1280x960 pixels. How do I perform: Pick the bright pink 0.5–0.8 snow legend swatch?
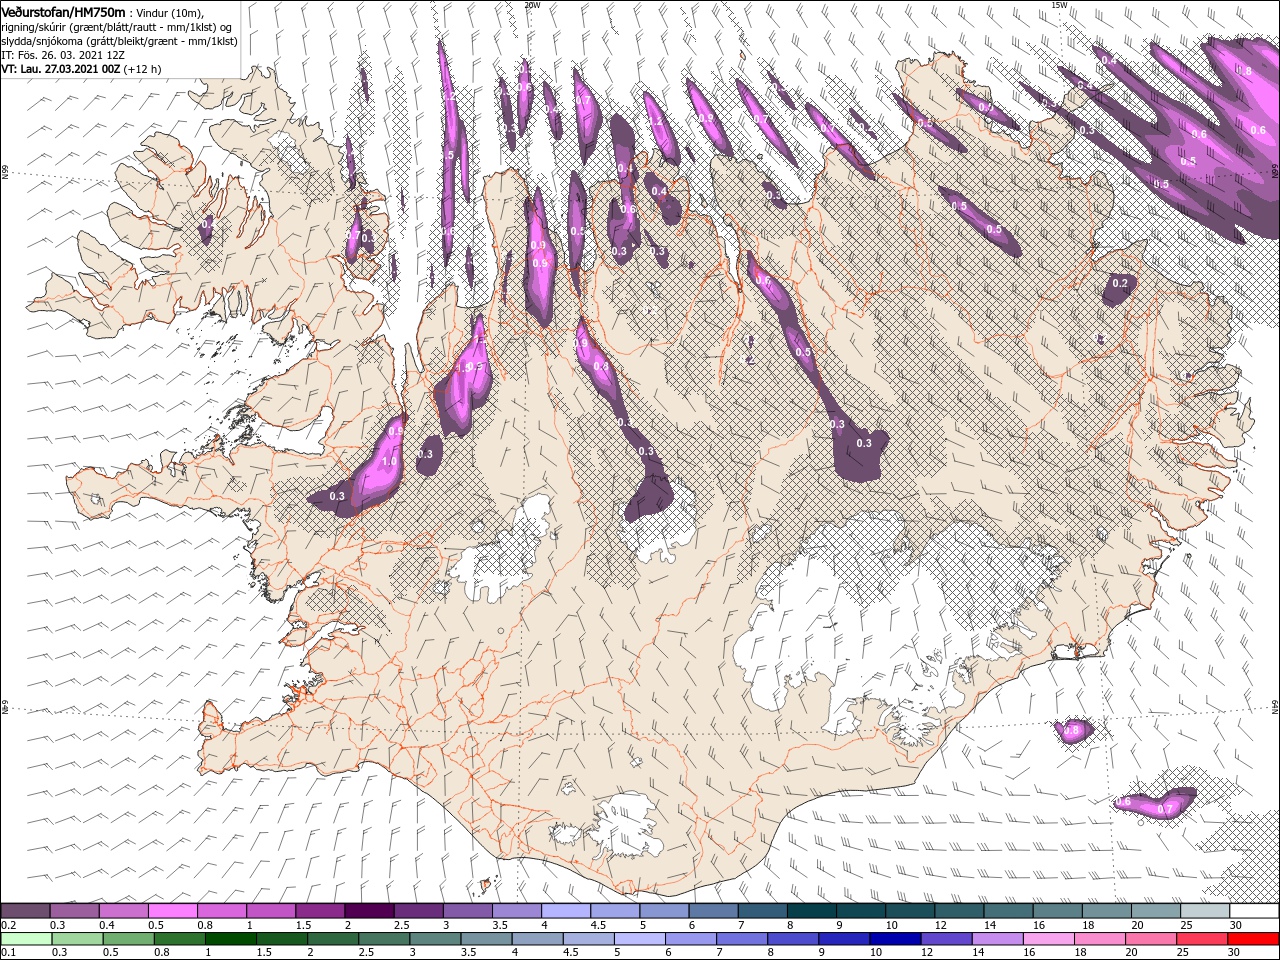coord(172,911)
